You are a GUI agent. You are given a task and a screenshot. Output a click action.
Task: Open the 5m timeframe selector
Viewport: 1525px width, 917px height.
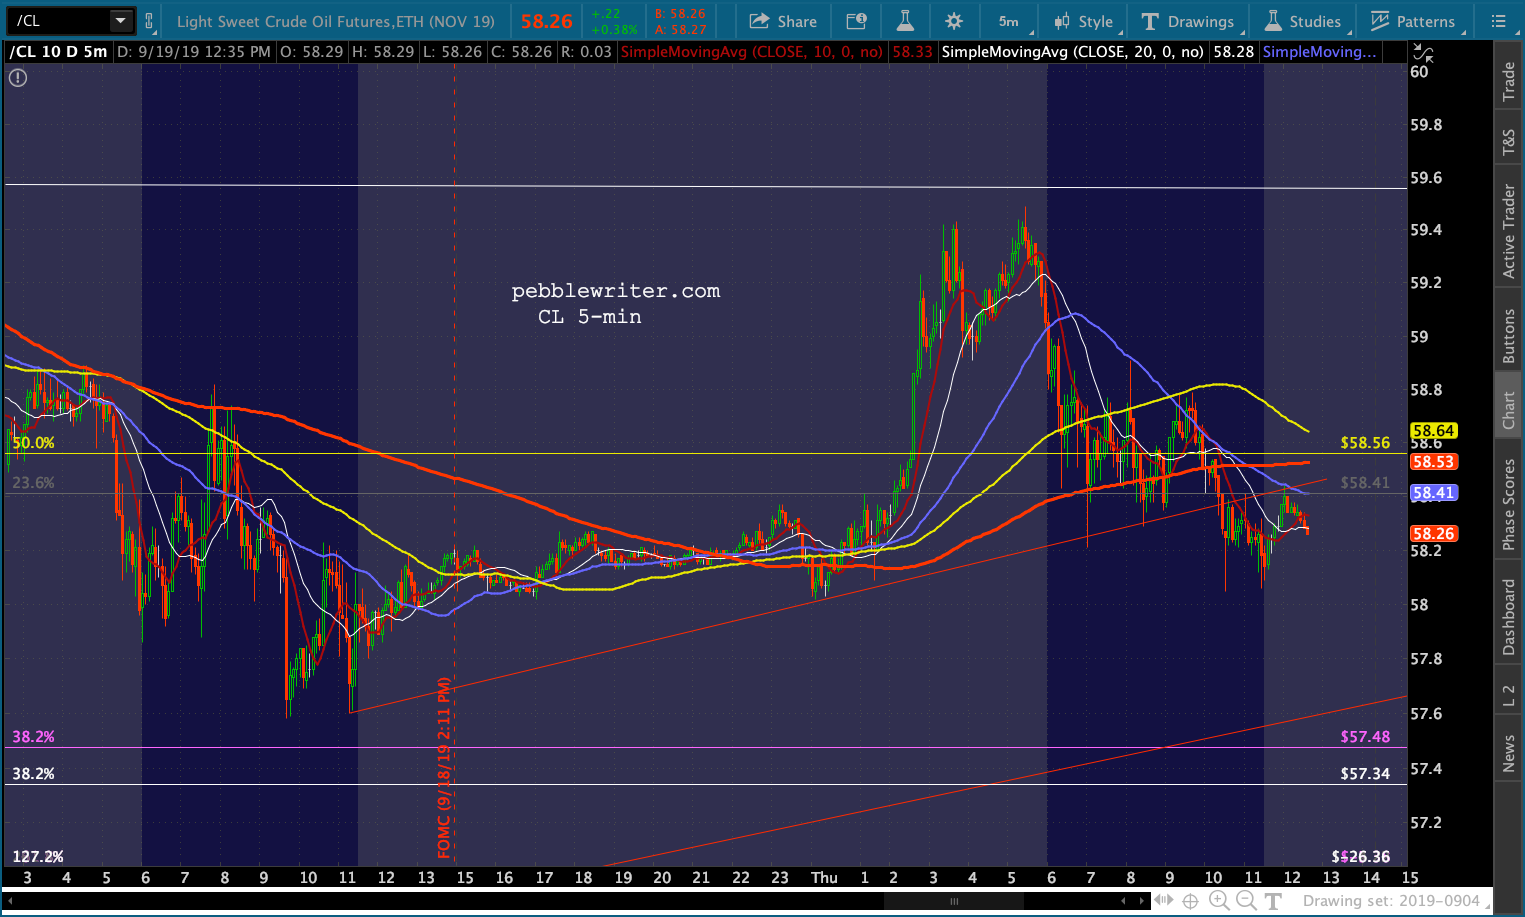click(x=1009, y=21)
